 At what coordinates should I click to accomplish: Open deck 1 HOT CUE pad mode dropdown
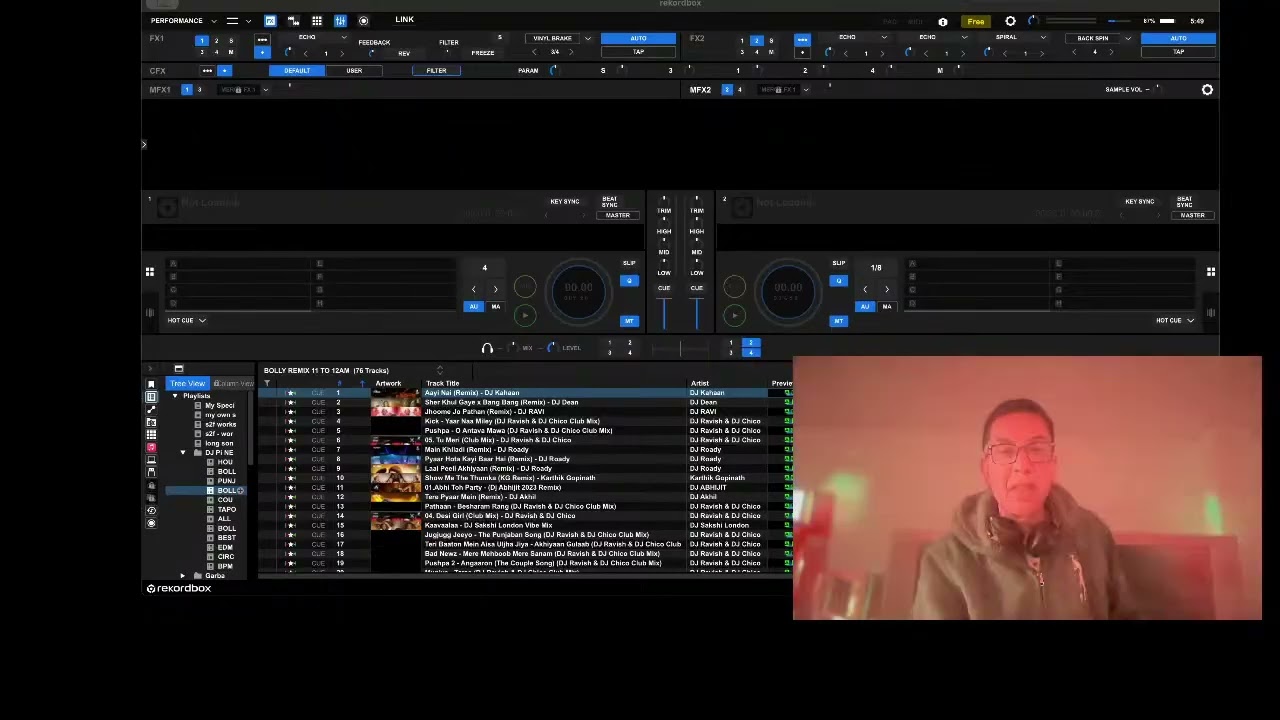186,321
